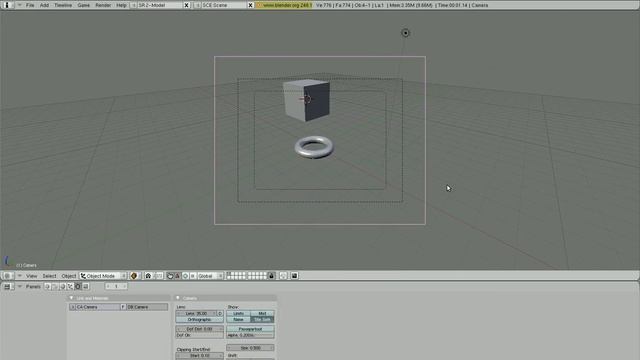
Task: Click the clipping Start 0.10 field
Action: tap(200, 356)
